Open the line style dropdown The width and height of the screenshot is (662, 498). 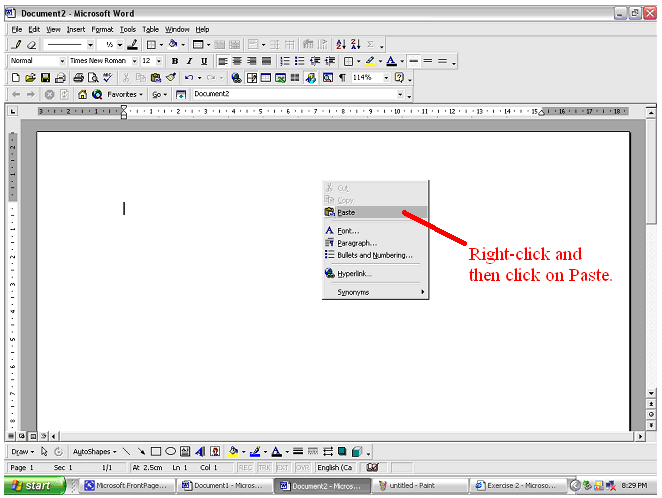(90, 44)
